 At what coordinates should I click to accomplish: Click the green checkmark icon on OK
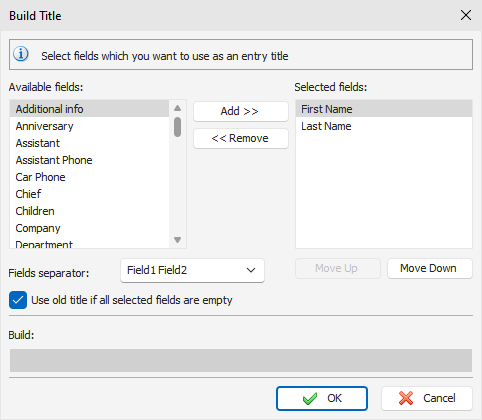click(x=310, y=398)
